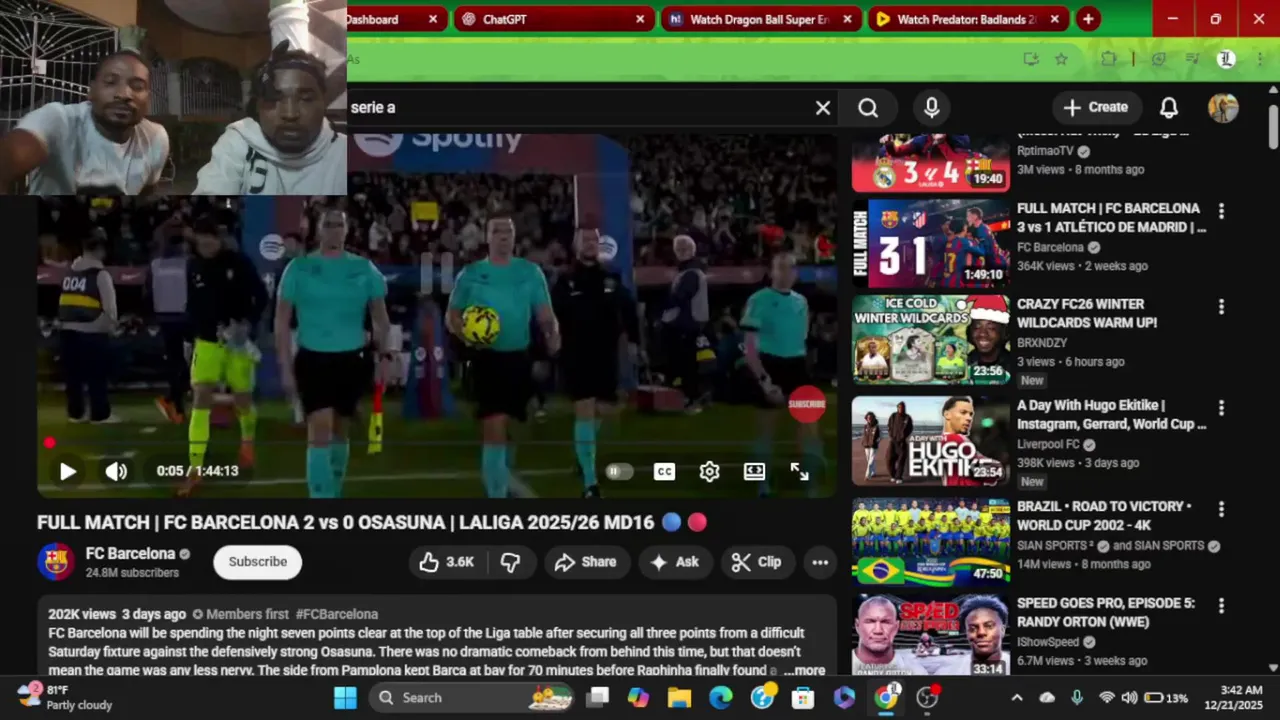
Task: Open the Ask AI button
Action: (x=675, y=562)
